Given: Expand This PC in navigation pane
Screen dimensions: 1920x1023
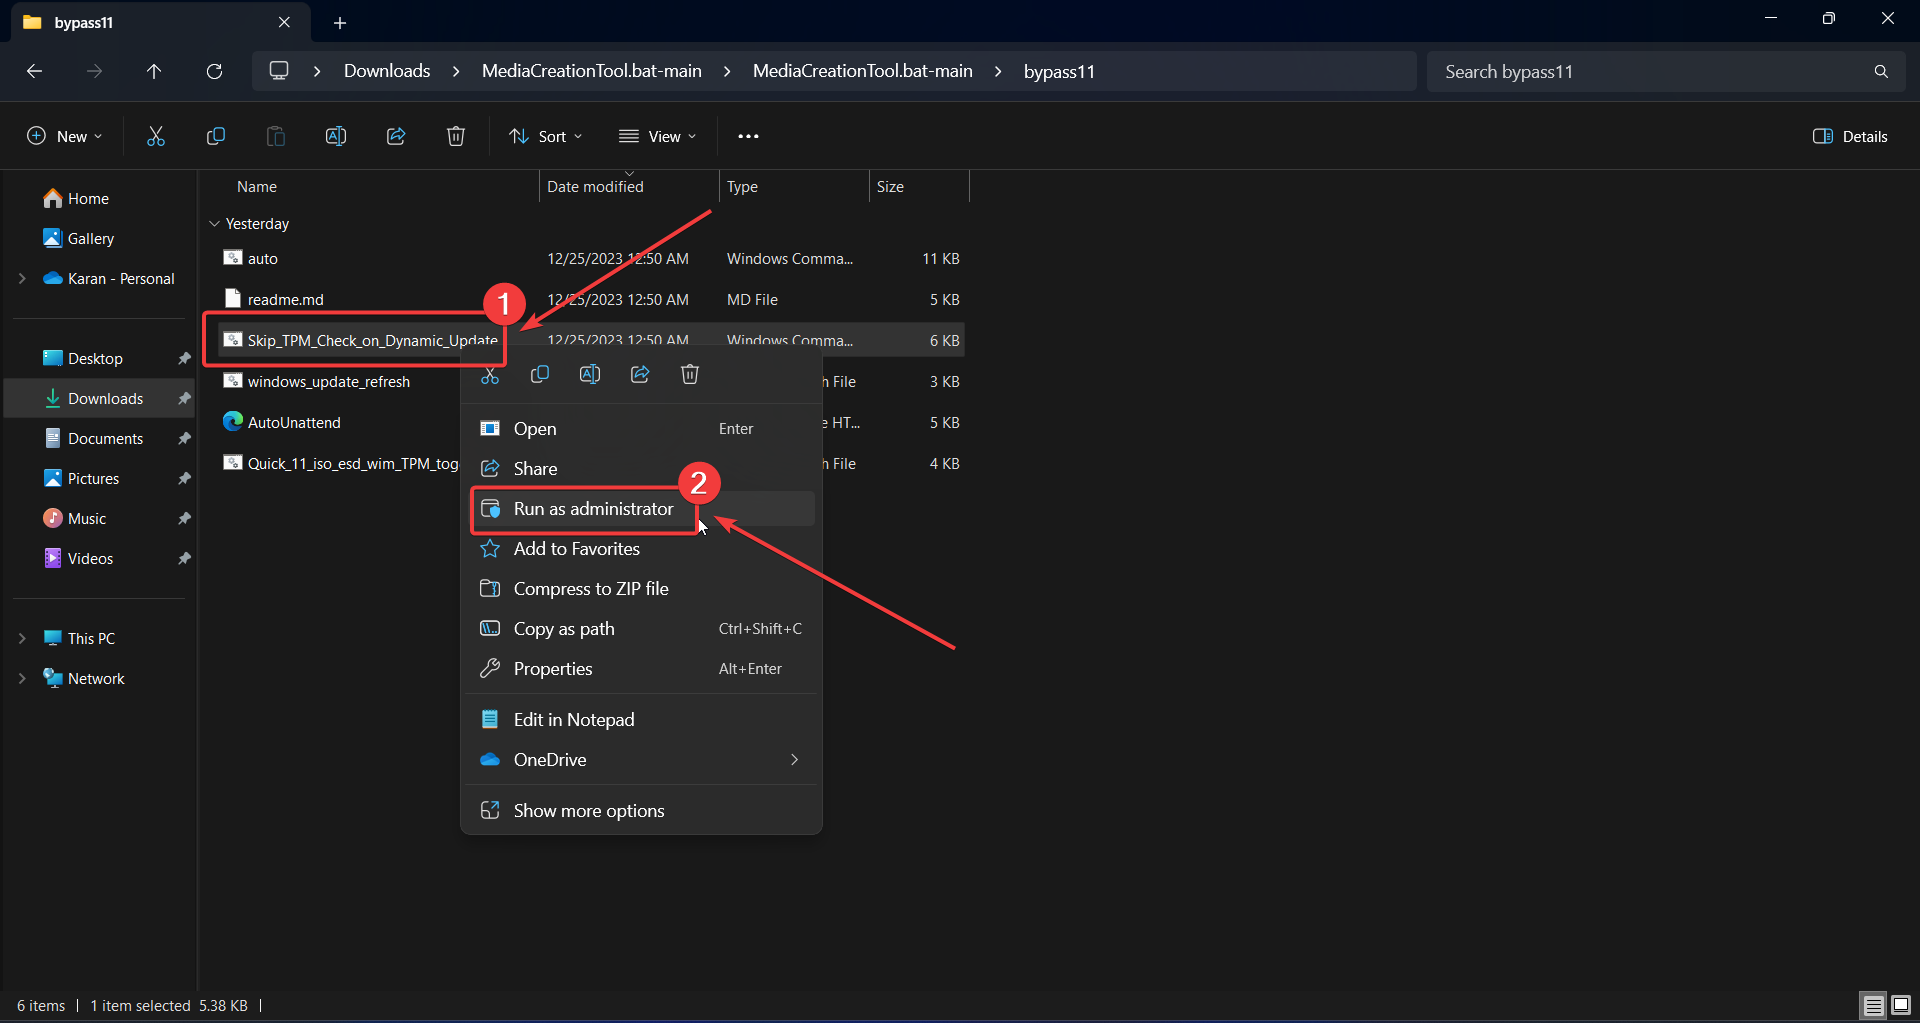Looking at the screenshot, I should tap(22, 638).
